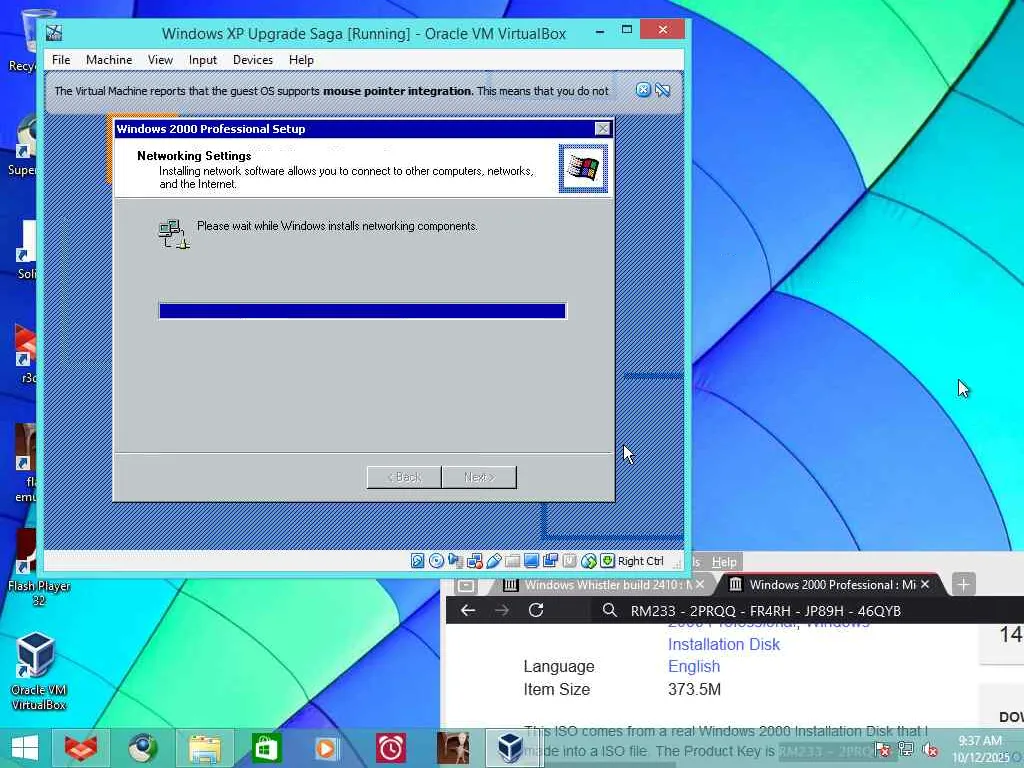Click the recording indicator icon
Viewport: 1024px width, 768px height.
coord(551,560)
